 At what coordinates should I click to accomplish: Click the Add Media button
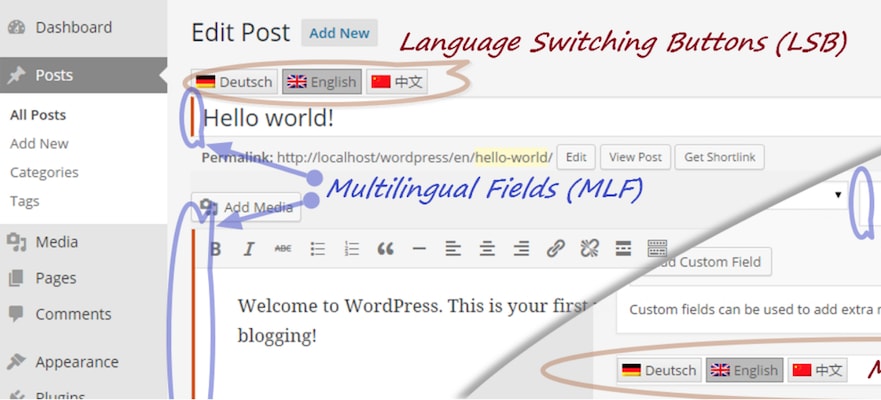pyautogui.click(x=247, y=207)
